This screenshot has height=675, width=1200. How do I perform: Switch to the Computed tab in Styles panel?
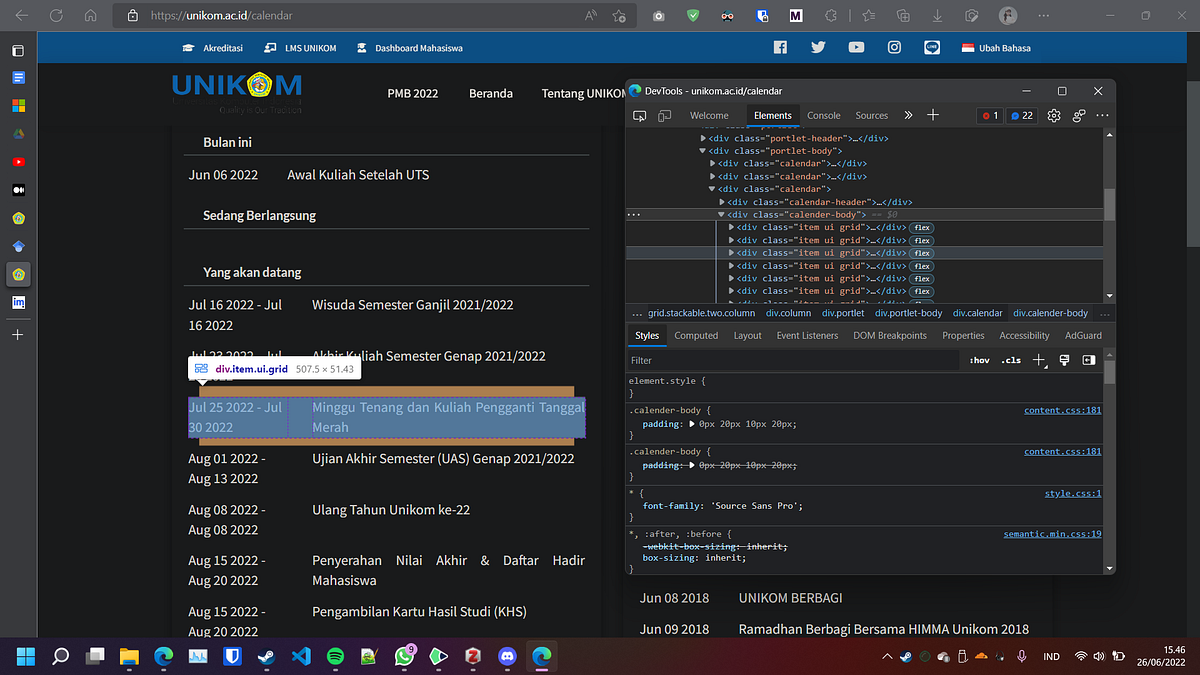pyautogui.click(x=696, y=335)
